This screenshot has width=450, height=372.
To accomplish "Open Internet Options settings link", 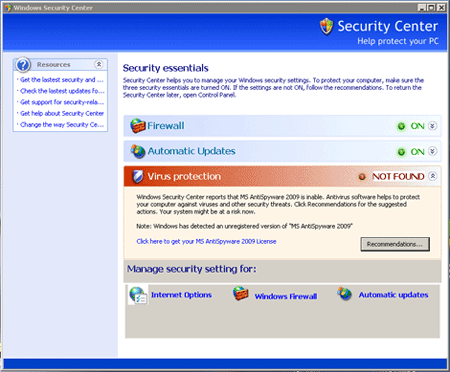I will pyautogui.click(x=181, y=295).
